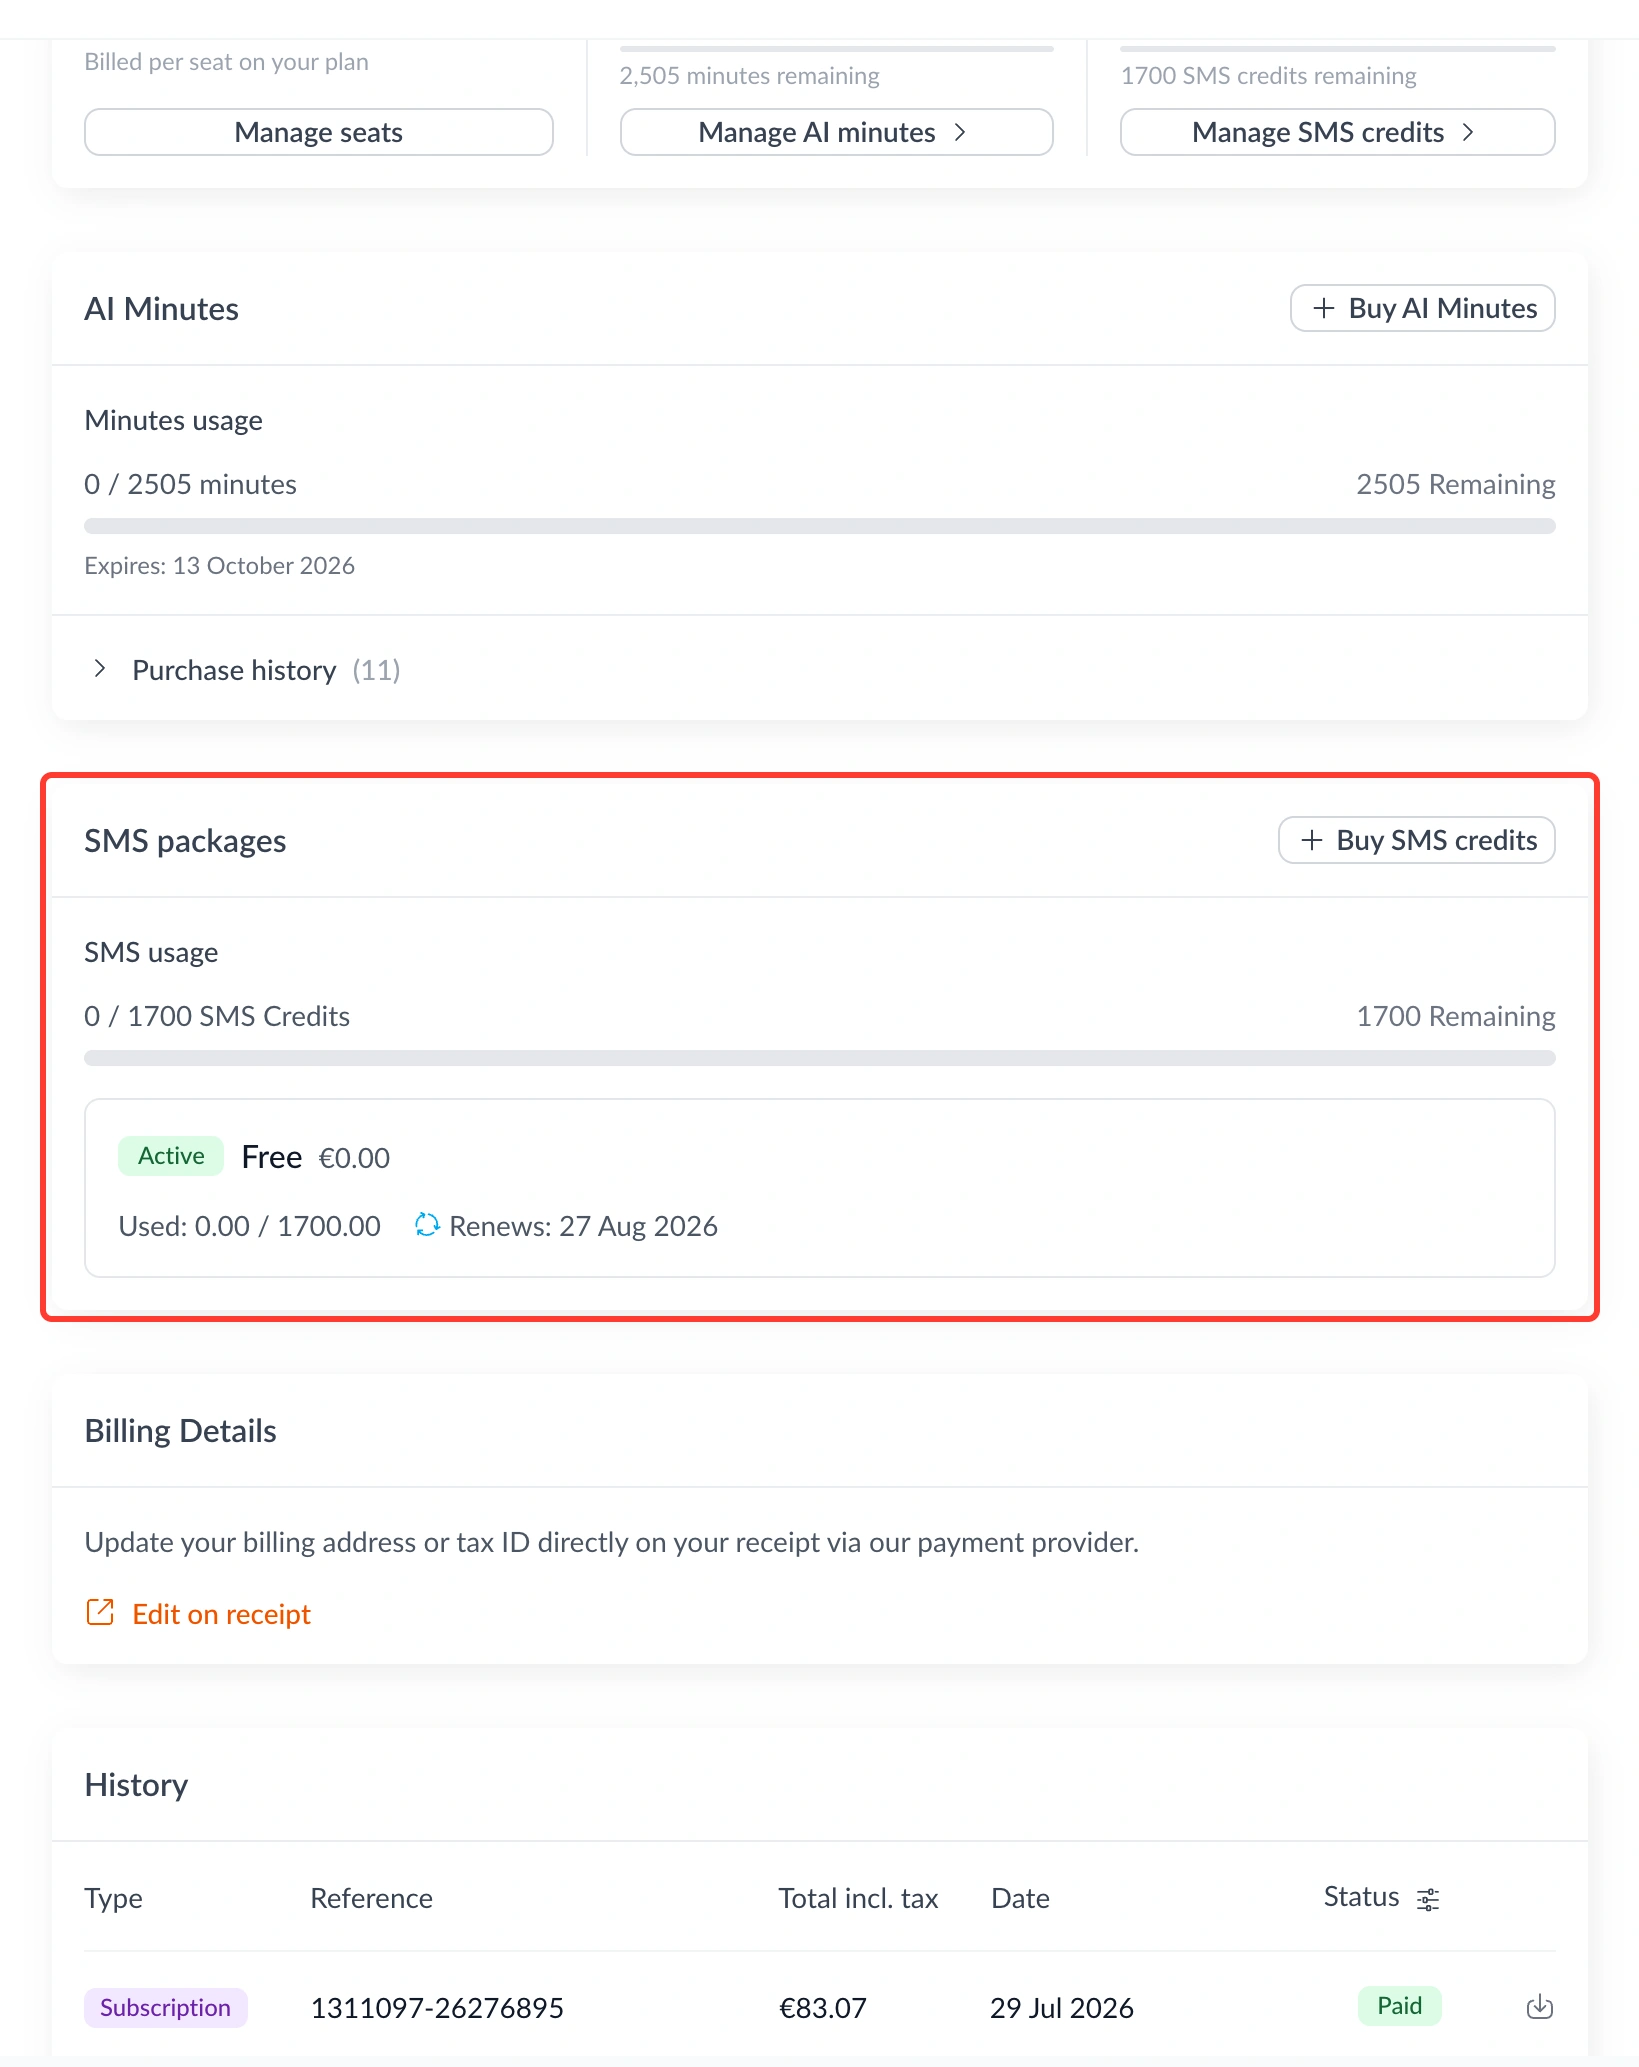Expand the Purchase history chevron
The width and height of the screenshot is (1639, 2067).
(99, 668)
